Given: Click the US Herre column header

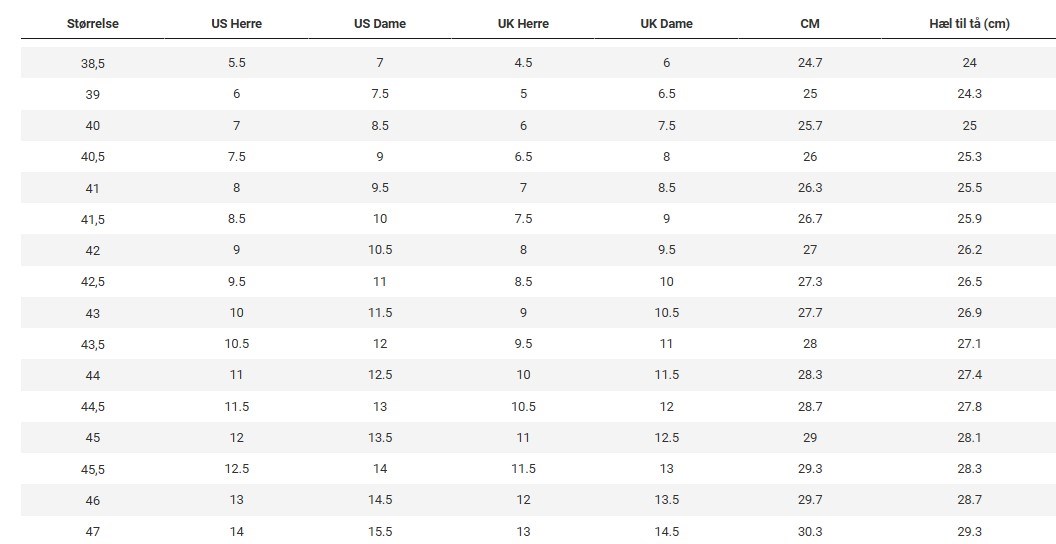Looking at the screenshot, I should pyautogui.click(x=236, y=24).
